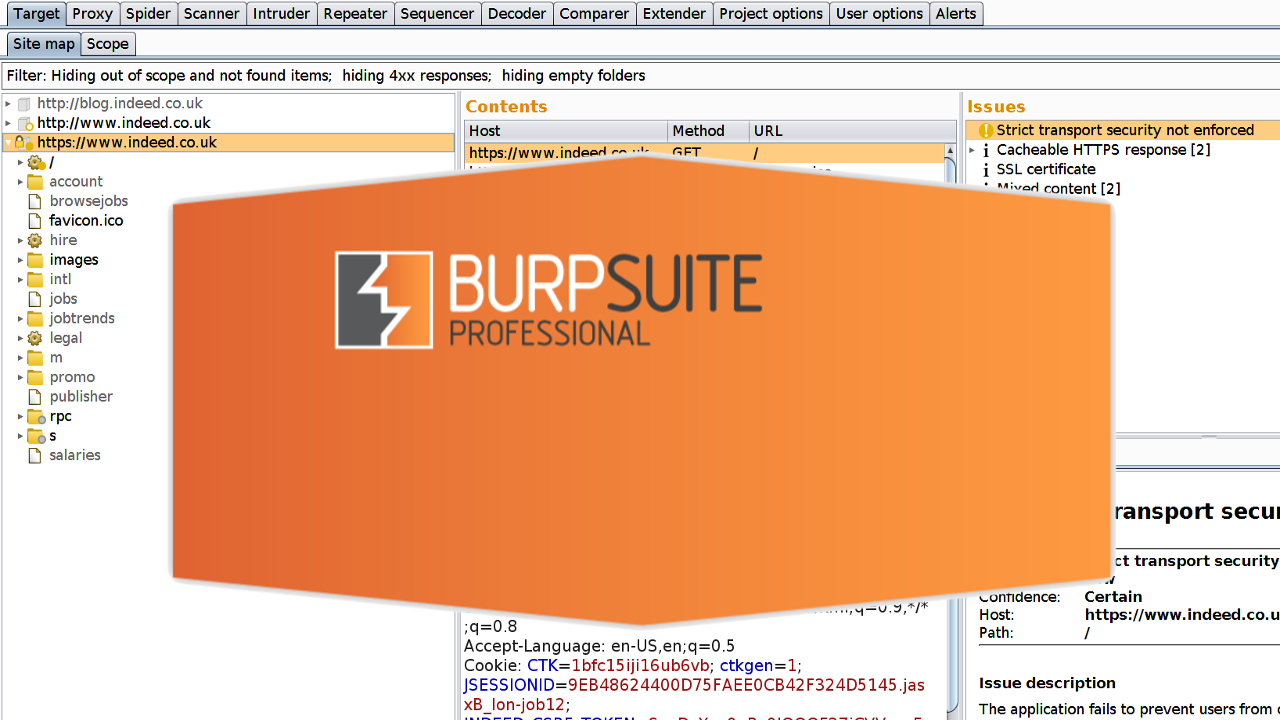
Task: Click the file icon next to "favicon.ico"
Action: click(35, 220)
